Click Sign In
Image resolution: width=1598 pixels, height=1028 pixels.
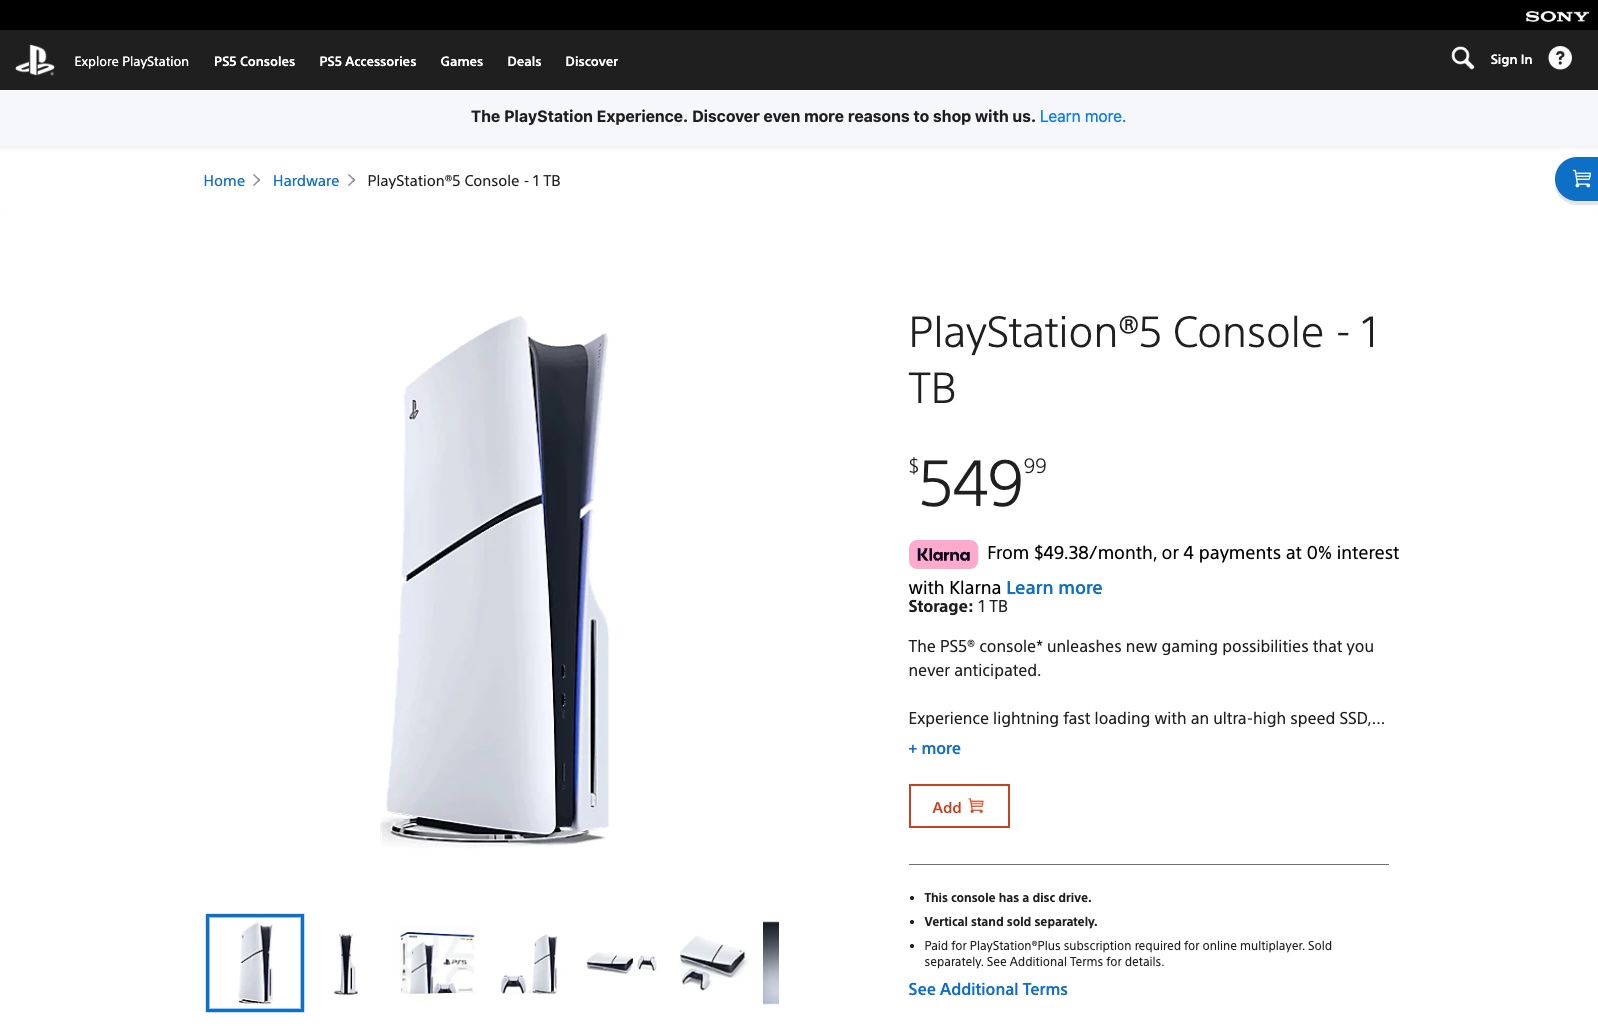1510,59
